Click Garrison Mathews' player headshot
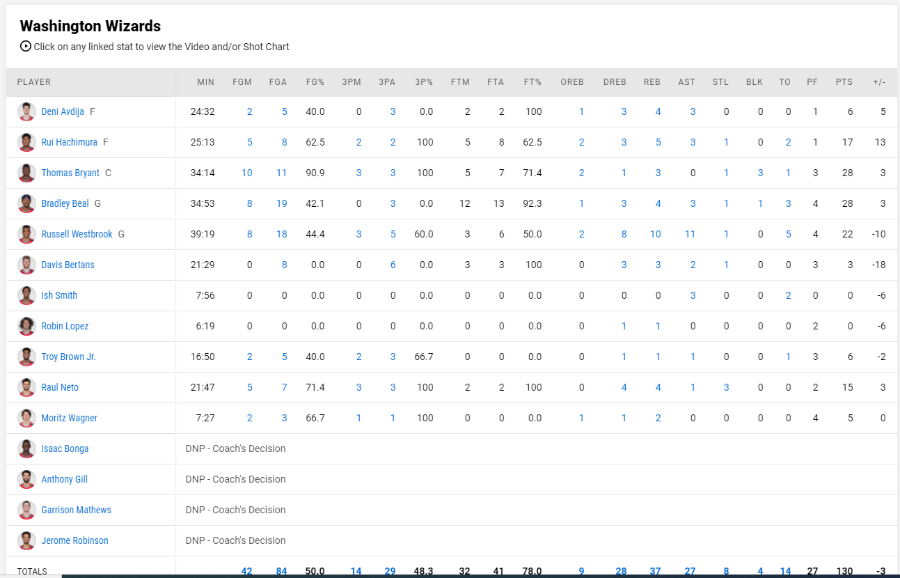 point(26,510)
